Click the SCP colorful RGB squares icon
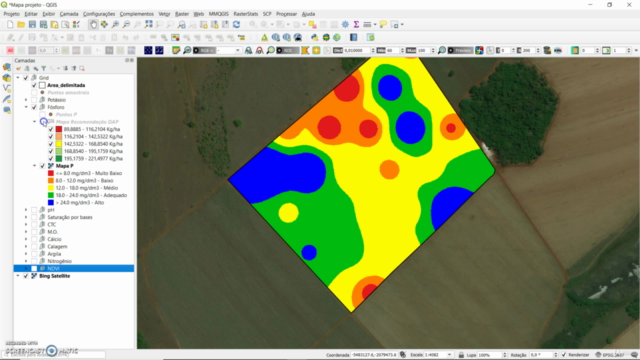Screen dimensions: 640x360 point(479,50)
